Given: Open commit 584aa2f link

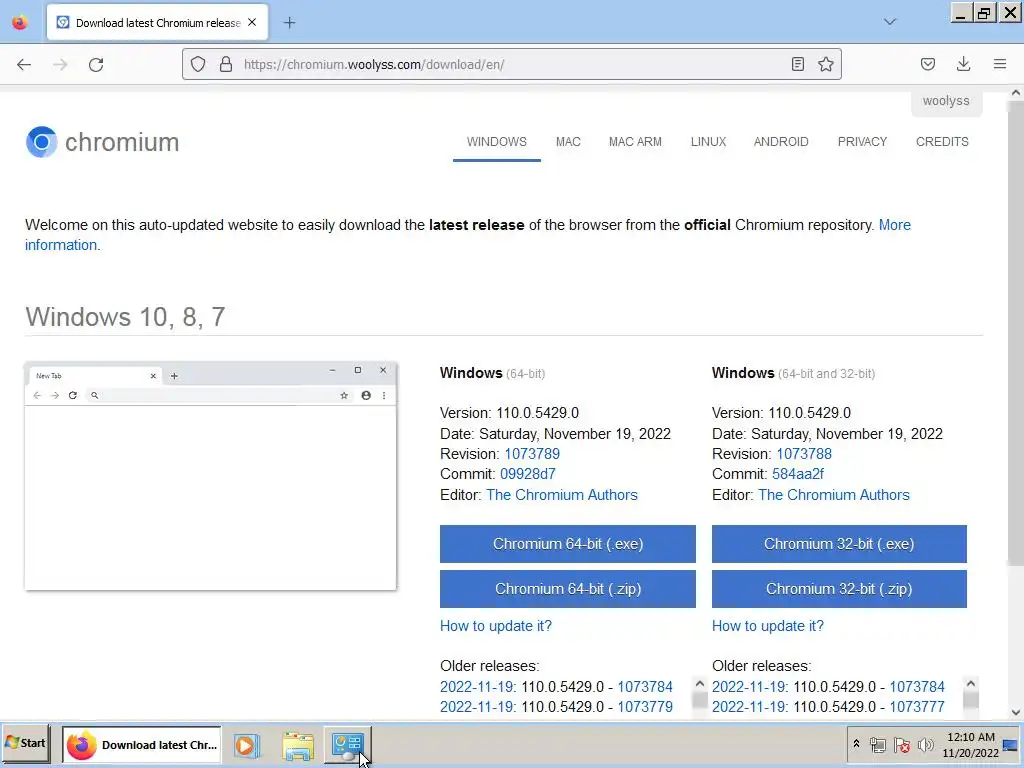Looking at the screenshot, I should click(x=798, y=474).
